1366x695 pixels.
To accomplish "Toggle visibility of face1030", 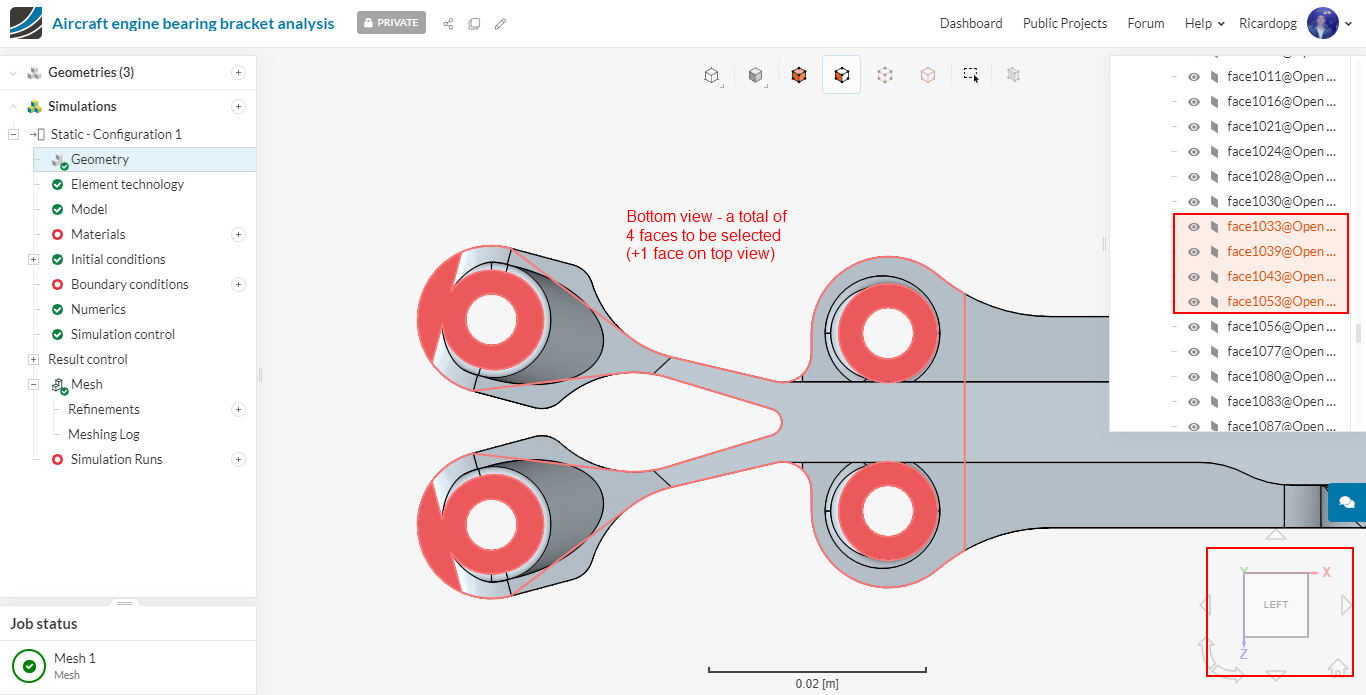I will [1193, 201].
